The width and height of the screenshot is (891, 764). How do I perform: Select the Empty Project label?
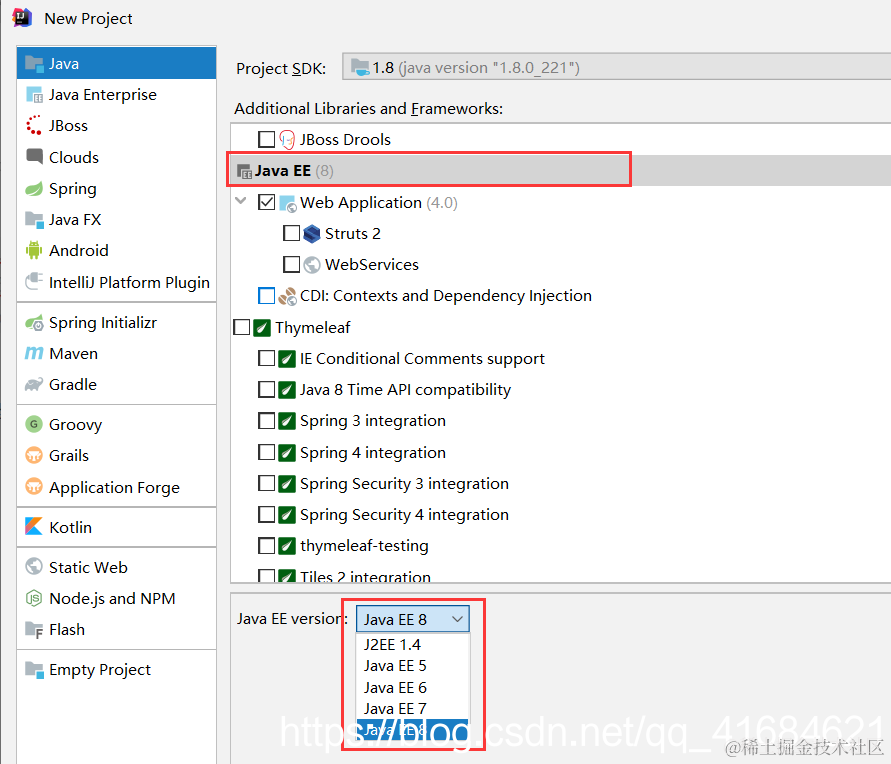coord(100,670)
